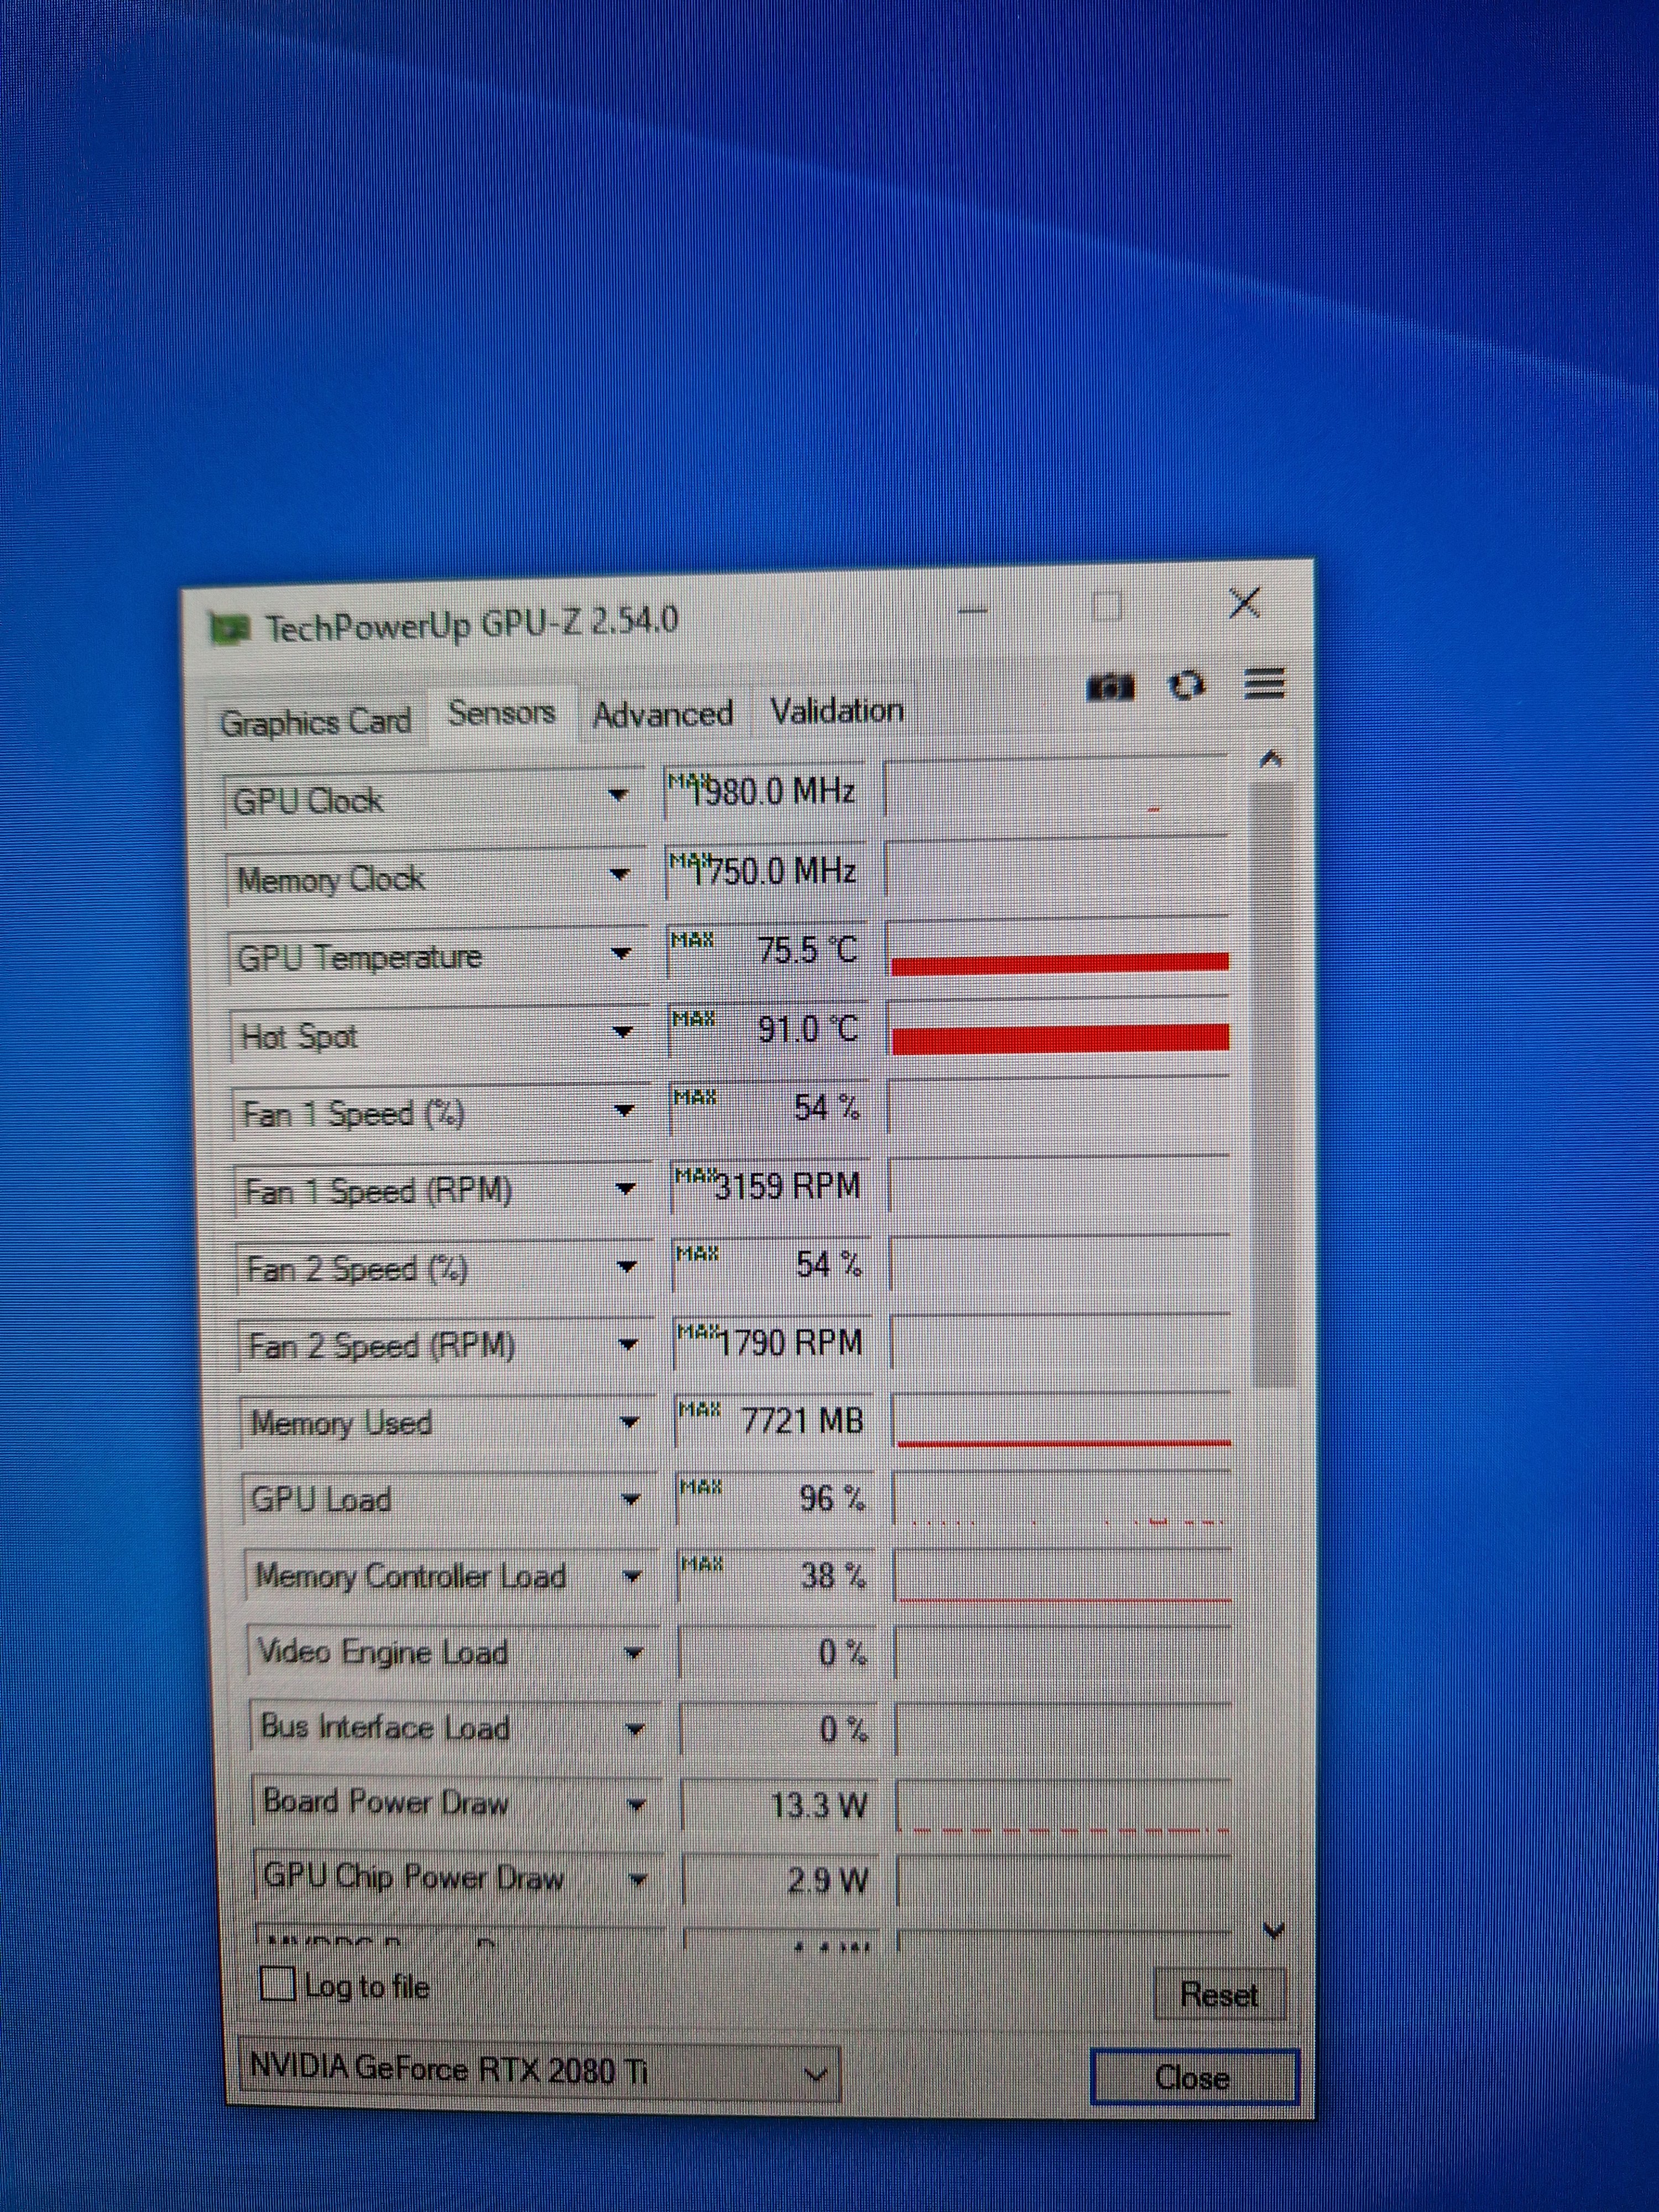Open the Hot Spot sensor dropdown
Screen dimensions: 1659x2212
(x=623, y=1032)
